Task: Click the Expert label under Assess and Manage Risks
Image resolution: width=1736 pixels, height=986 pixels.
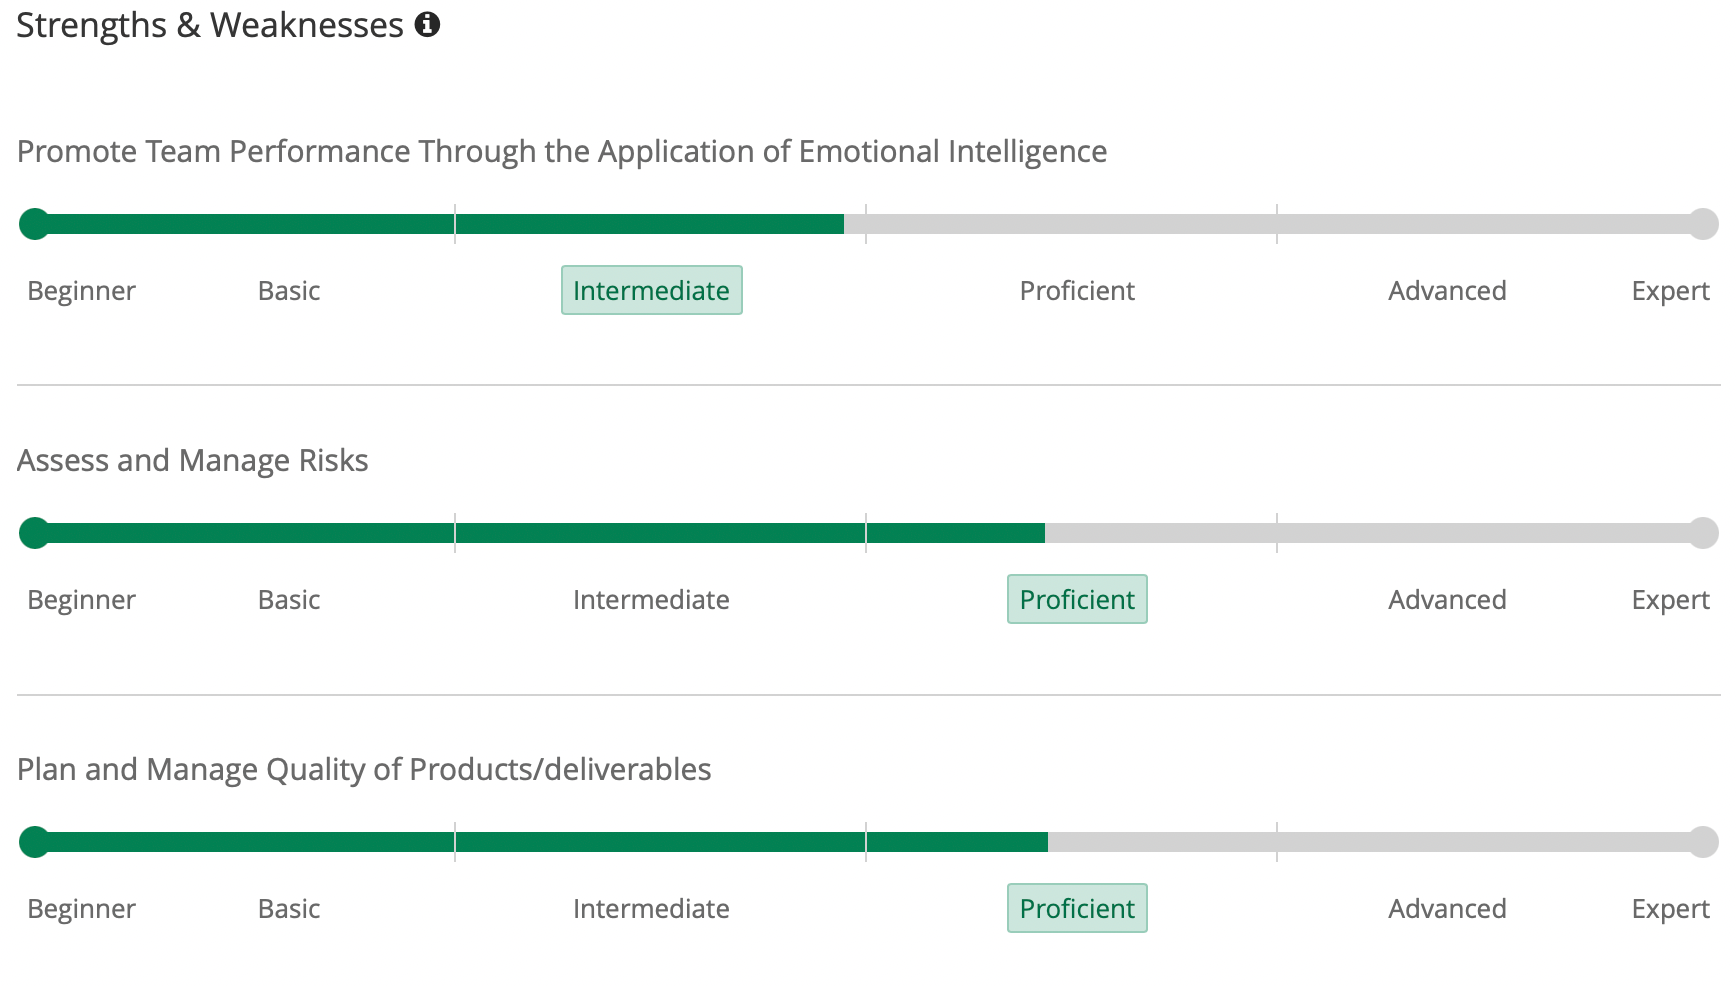Action: (x=1669, y=599)
